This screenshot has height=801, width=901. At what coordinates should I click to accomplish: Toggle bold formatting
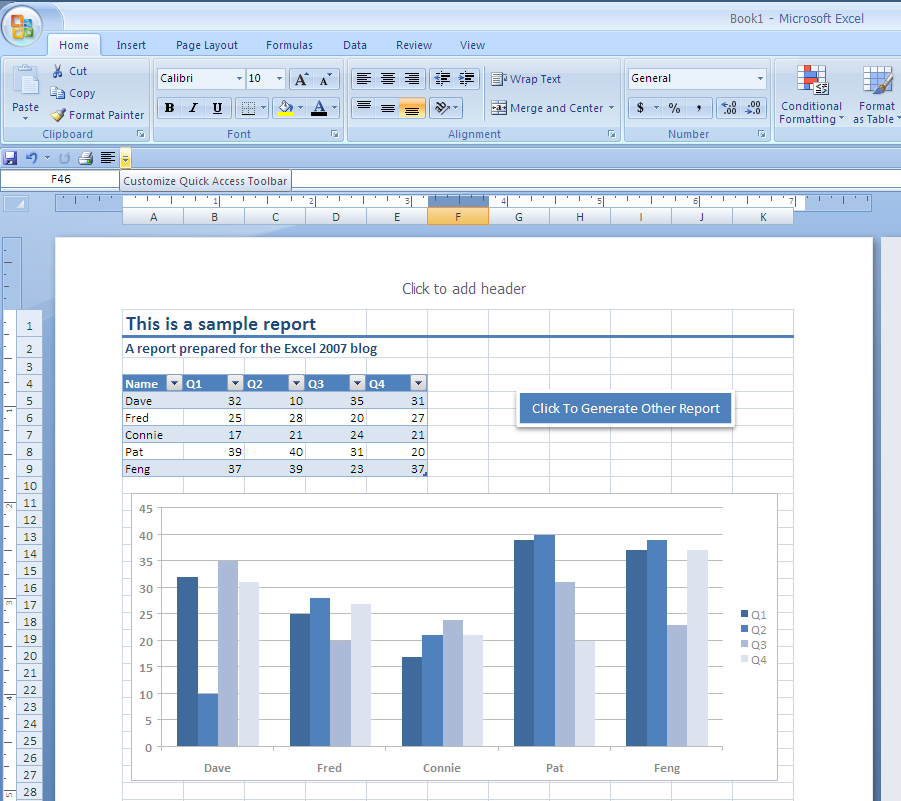(x=169, y=108)
